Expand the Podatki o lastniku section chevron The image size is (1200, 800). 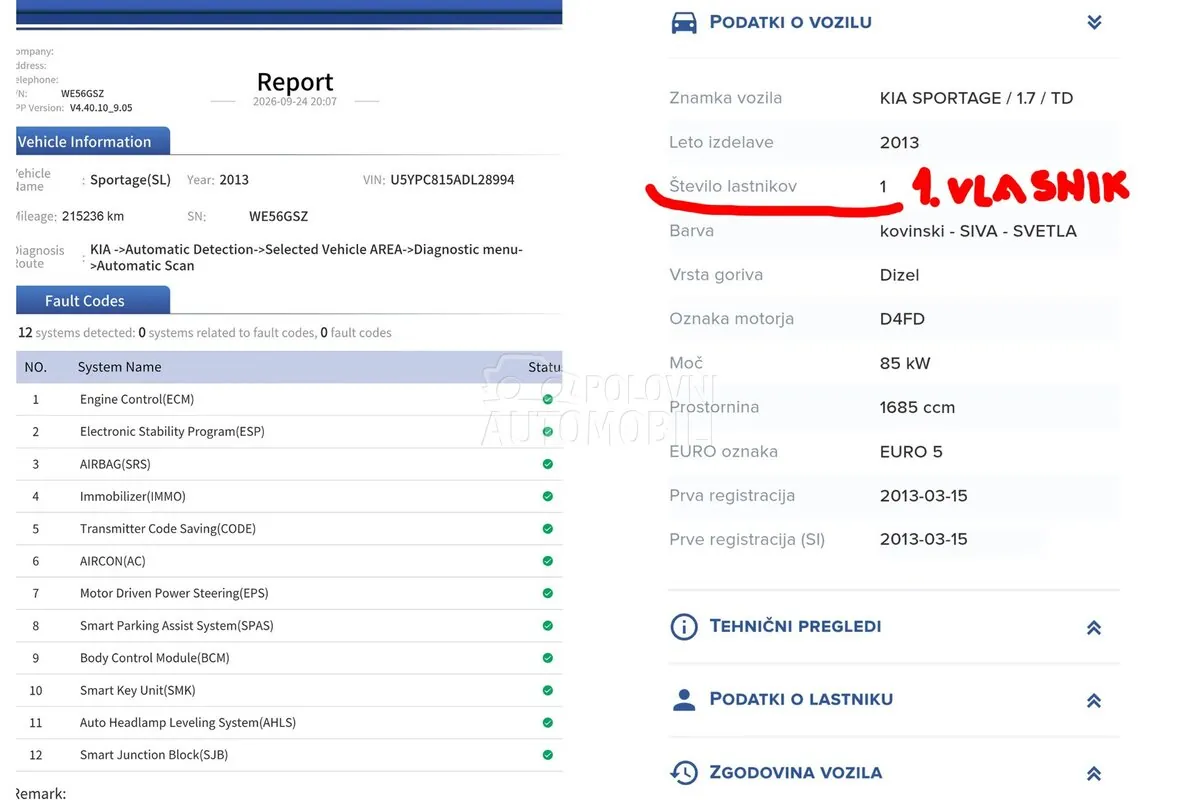[1094, 701]
